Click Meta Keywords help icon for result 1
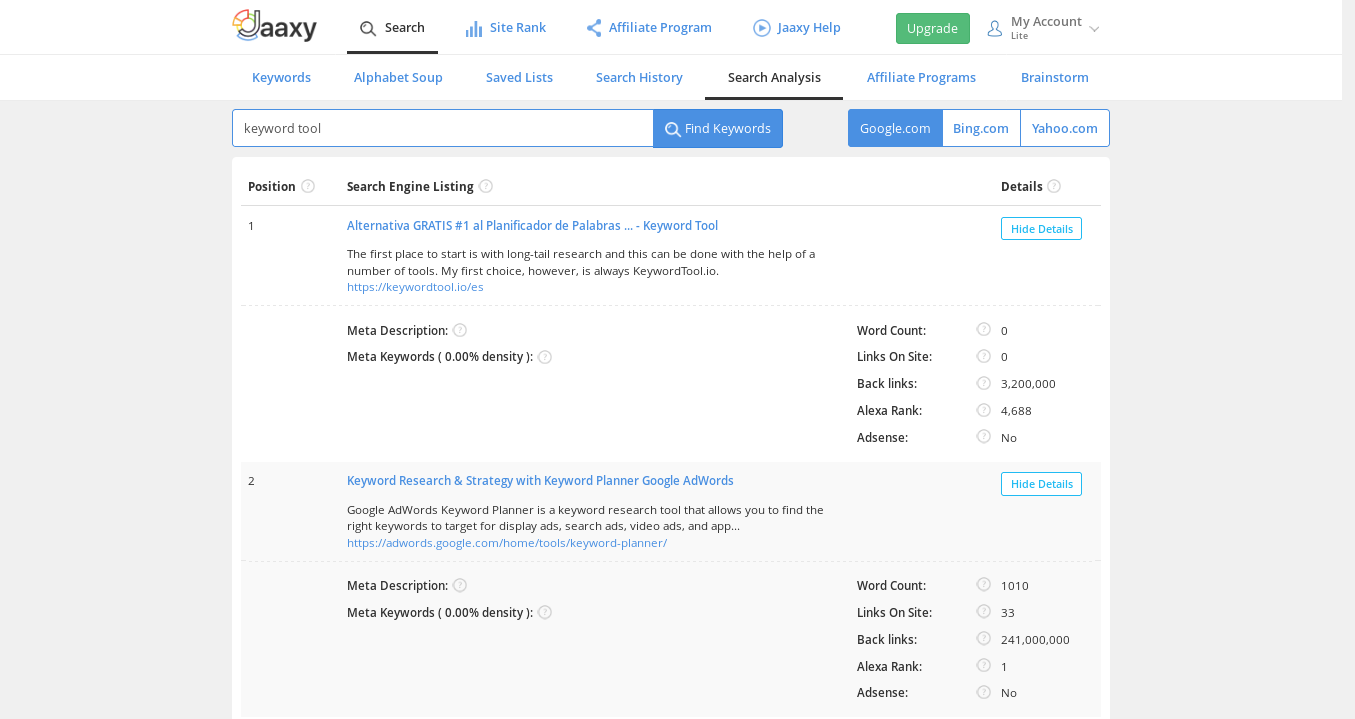Image resolution: width=1355 pixels, height=719 pixels. tap(545, 357)
